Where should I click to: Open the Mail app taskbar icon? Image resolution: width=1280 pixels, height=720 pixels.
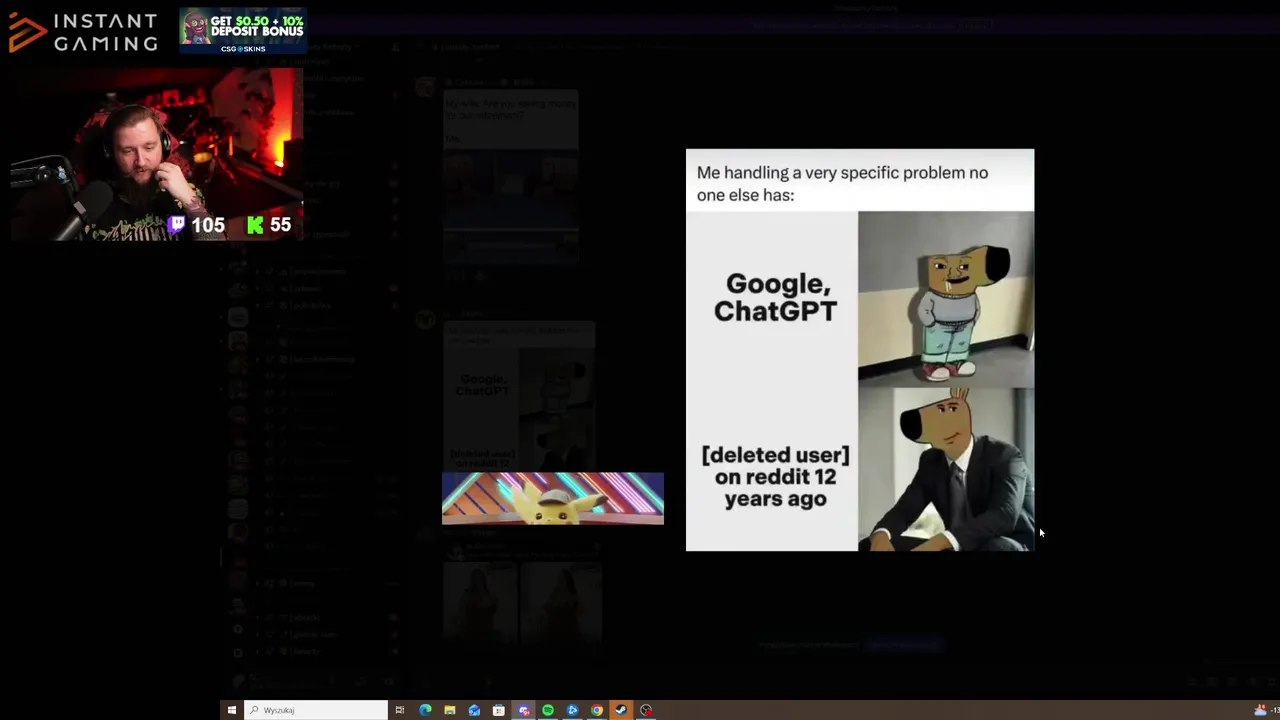pyautogui.click(x=474, y=710)
